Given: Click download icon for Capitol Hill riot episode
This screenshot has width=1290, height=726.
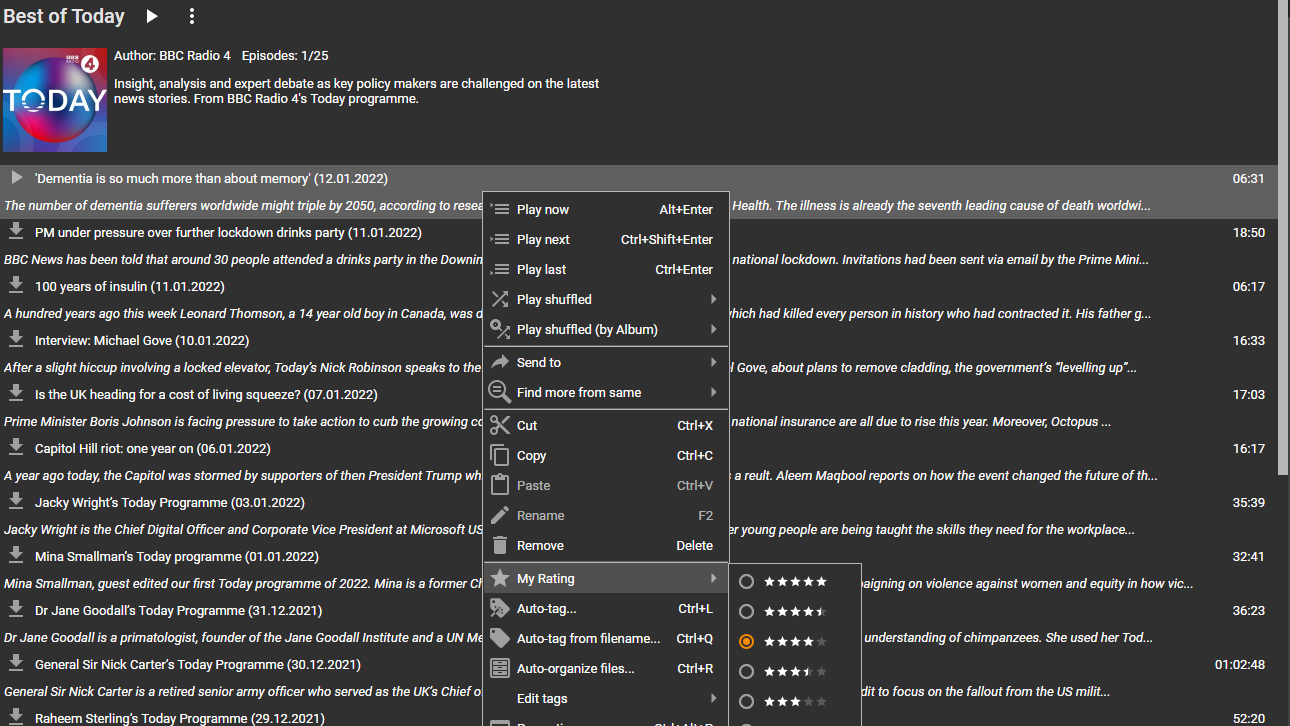Looking at the screenshot, I should [16, 447].
